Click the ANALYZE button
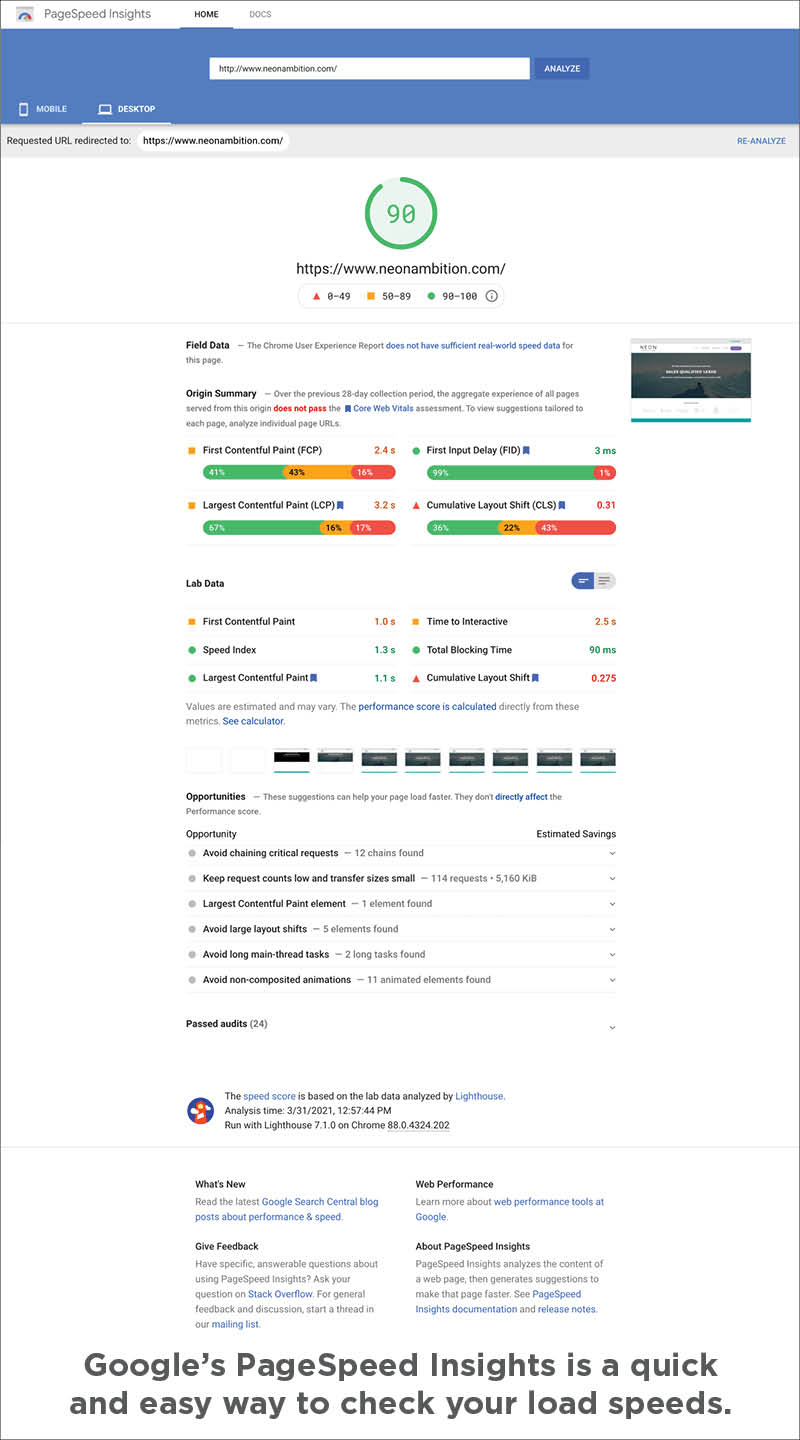Viewport: 800px width, 1440px height. coord(561,68)
